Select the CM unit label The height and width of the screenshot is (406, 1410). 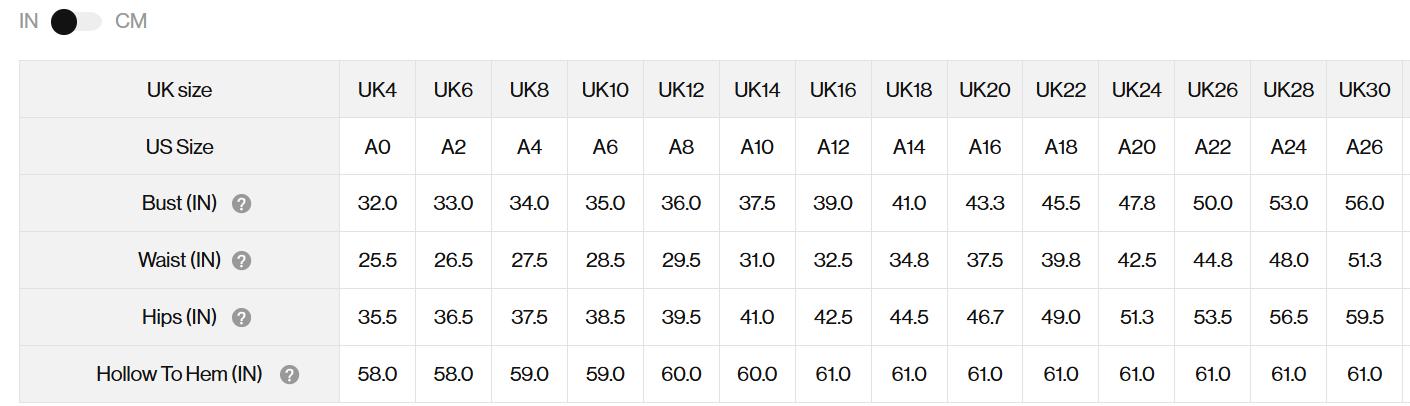(x=131, y=21)
